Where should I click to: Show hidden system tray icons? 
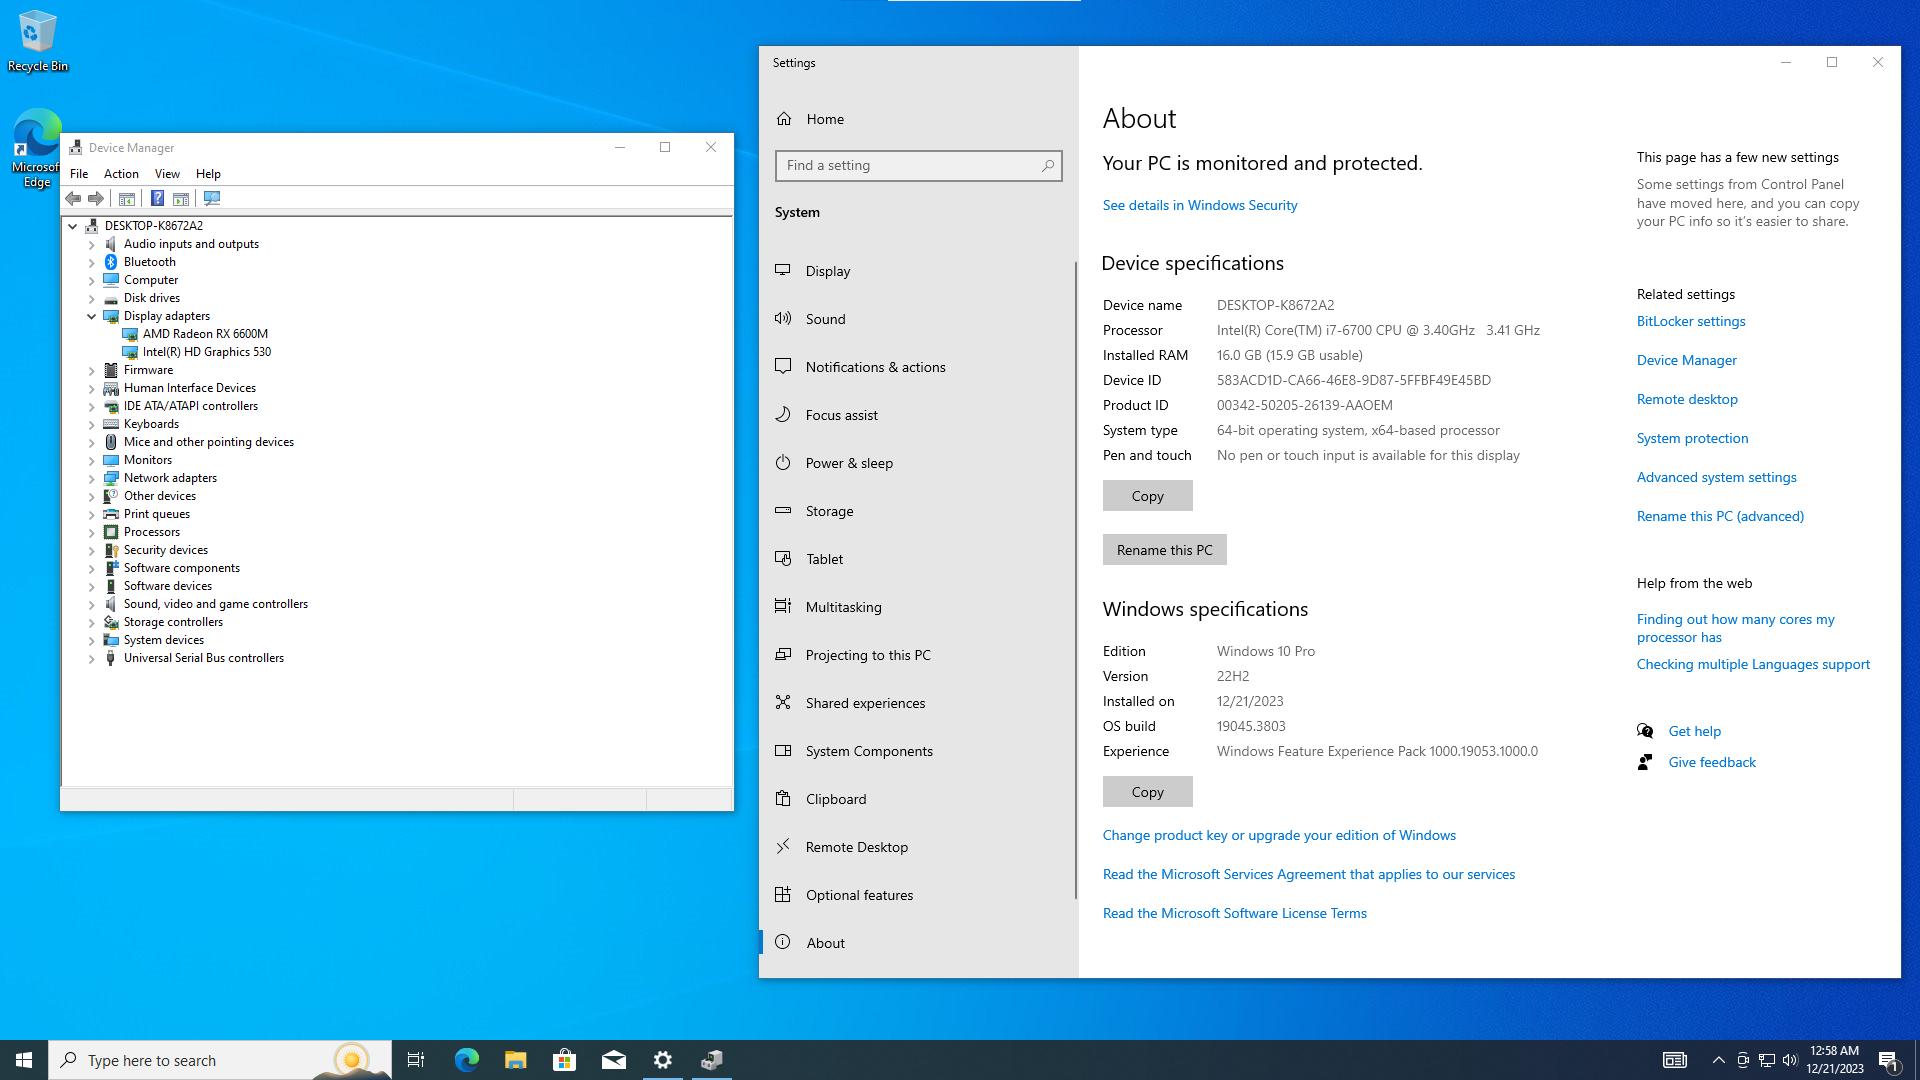coord(1718,1060)
